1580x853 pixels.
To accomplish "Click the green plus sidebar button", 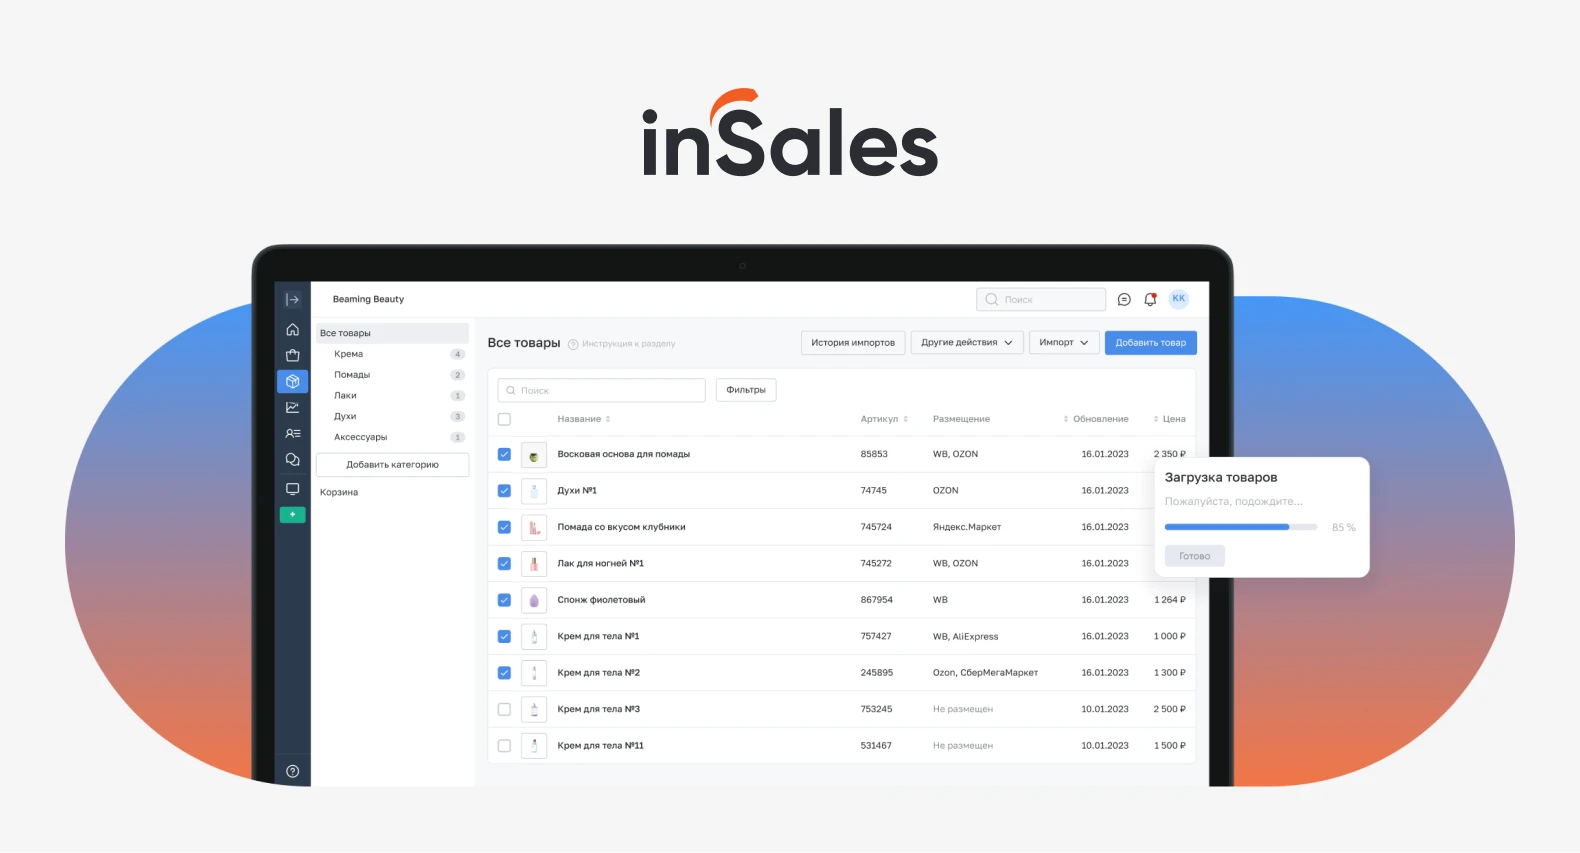I will [292, 514].
